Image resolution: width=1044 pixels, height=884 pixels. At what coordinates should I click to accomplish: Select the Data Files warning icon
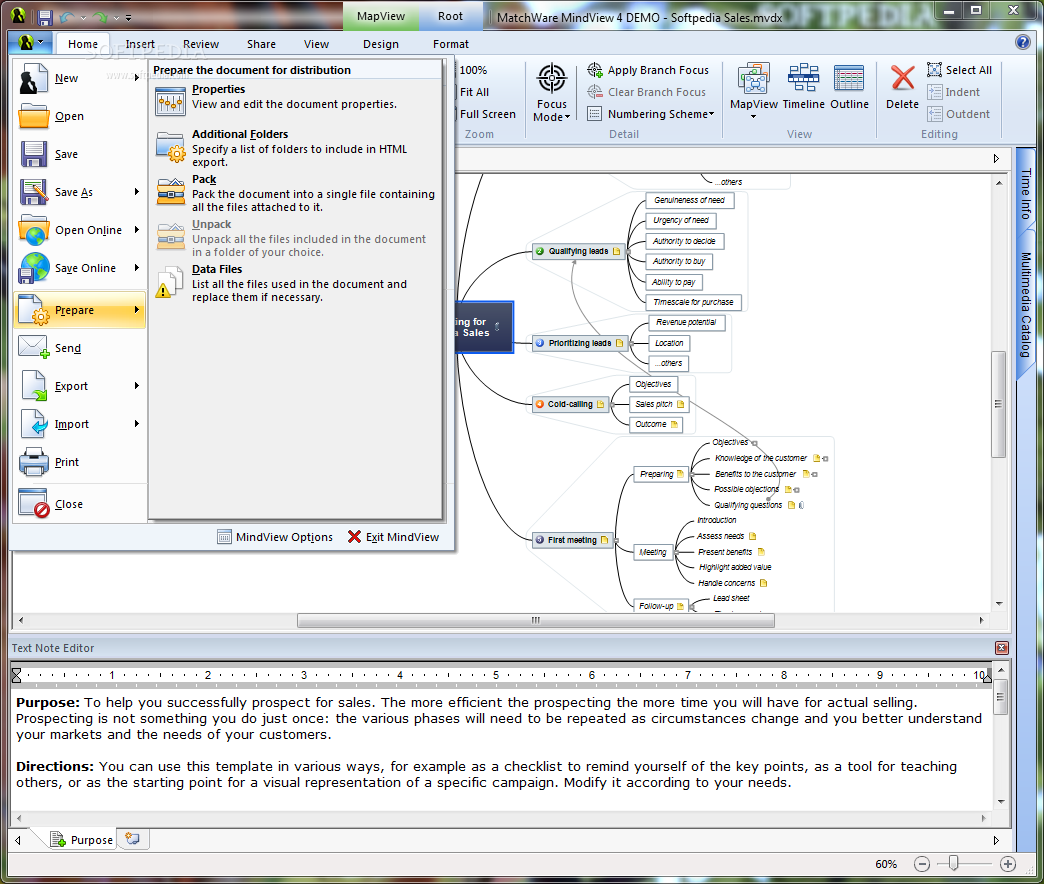point(169,282)
